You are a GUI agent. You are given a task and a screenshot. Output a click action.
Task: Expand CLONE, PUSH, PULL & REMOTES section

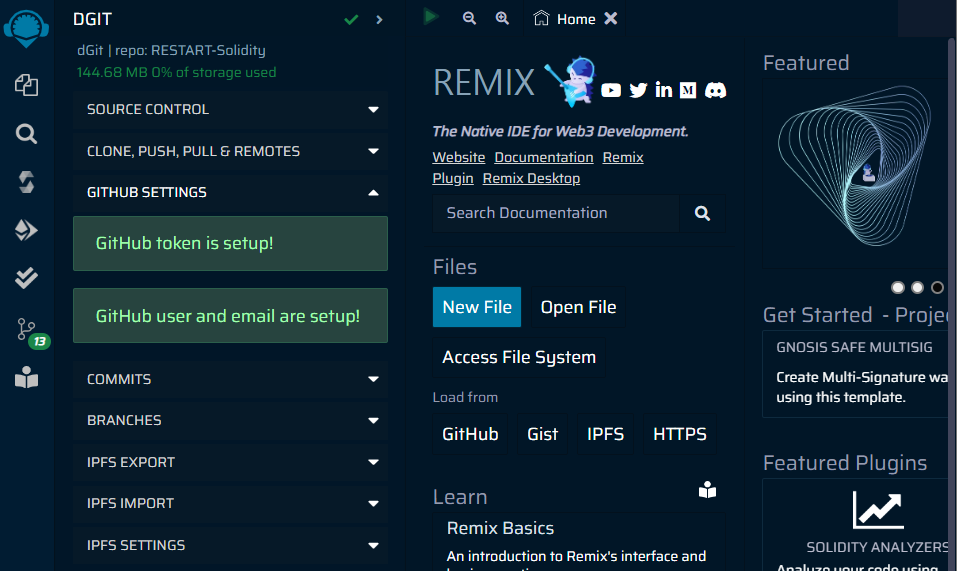coord(230,151)
